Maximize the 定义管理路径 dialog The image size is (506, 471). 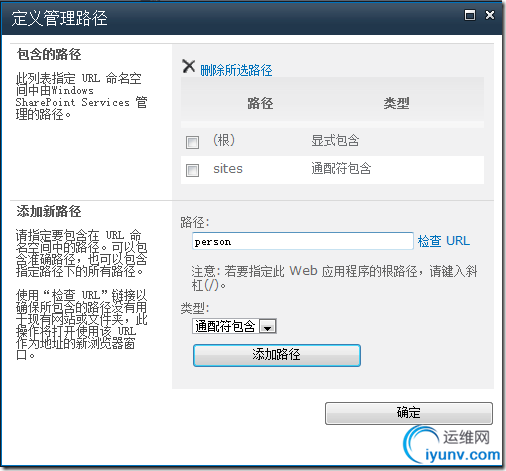point(470,15)
